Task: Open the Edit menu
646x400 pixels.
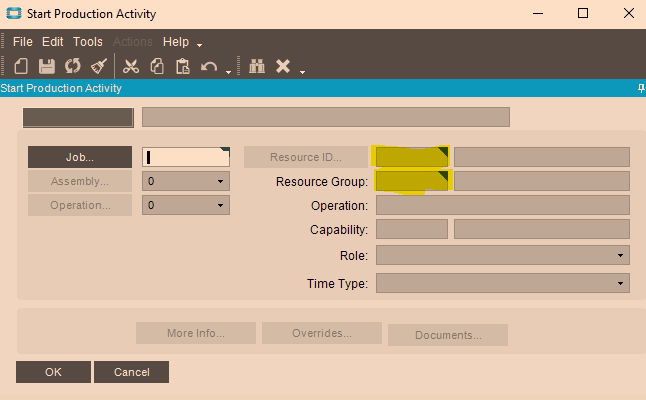Action: (53, 42)
